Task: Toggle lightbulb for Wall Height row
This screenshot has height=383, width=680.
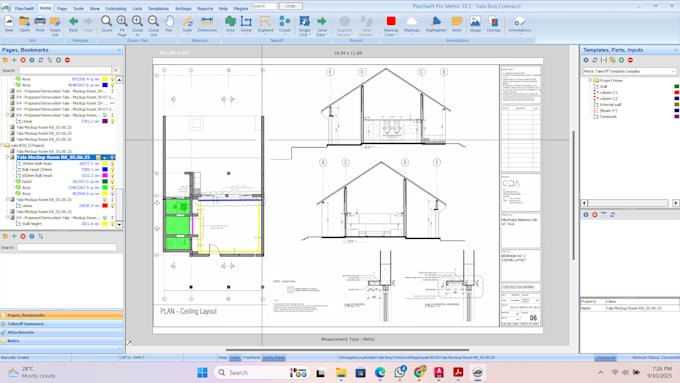Action: [x=112, y=224]
